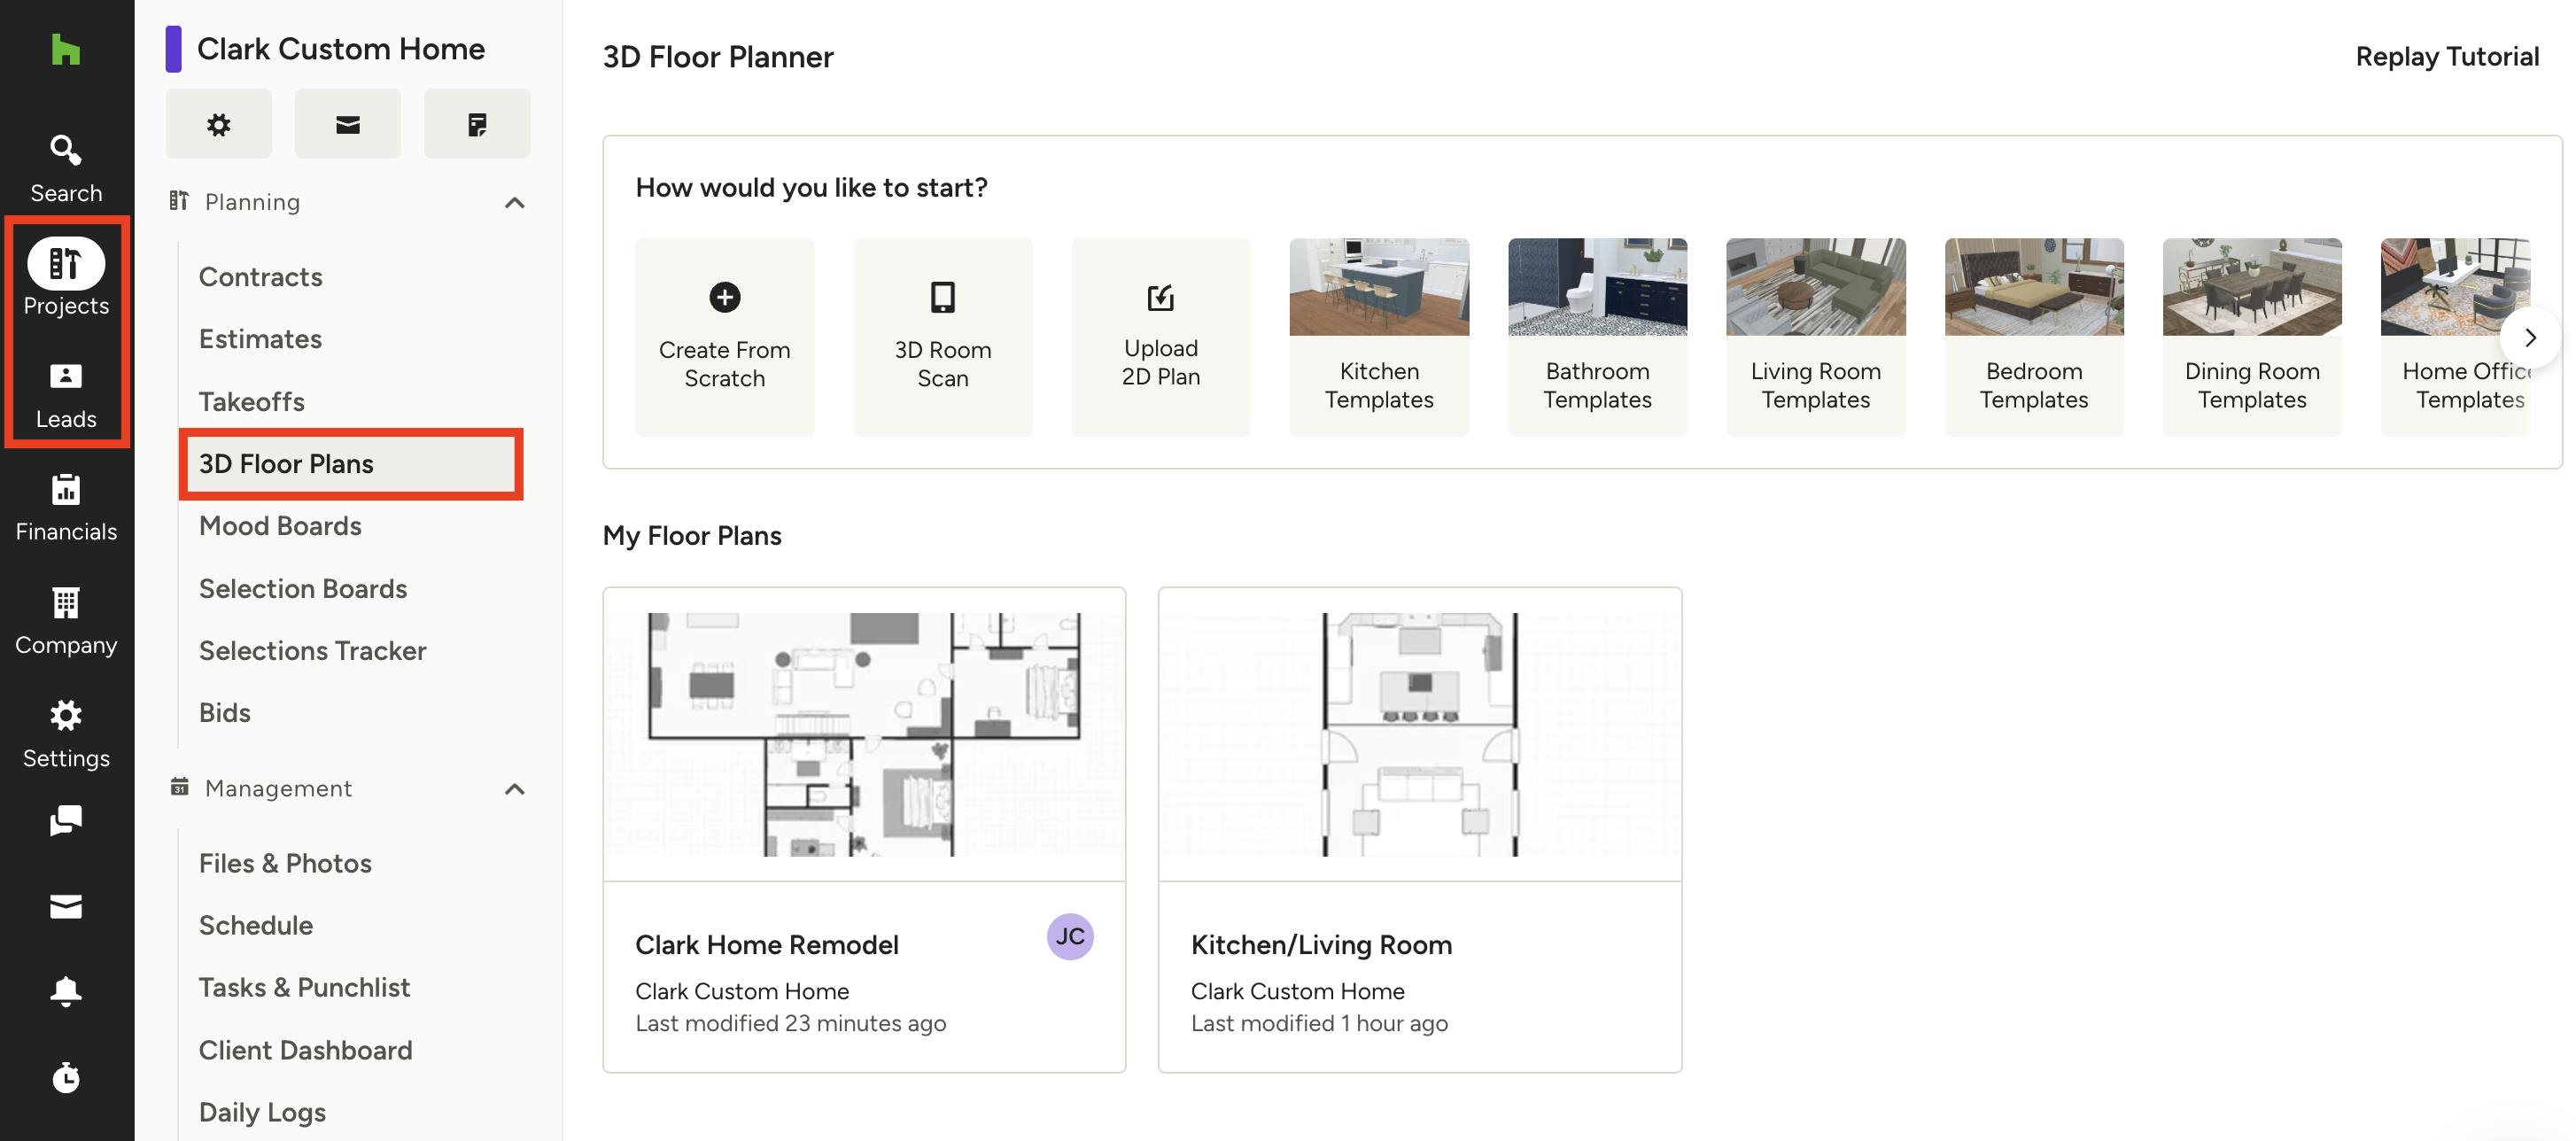Open the project notes icon button
This screenshot has width=2576, height=1141.
477,124
